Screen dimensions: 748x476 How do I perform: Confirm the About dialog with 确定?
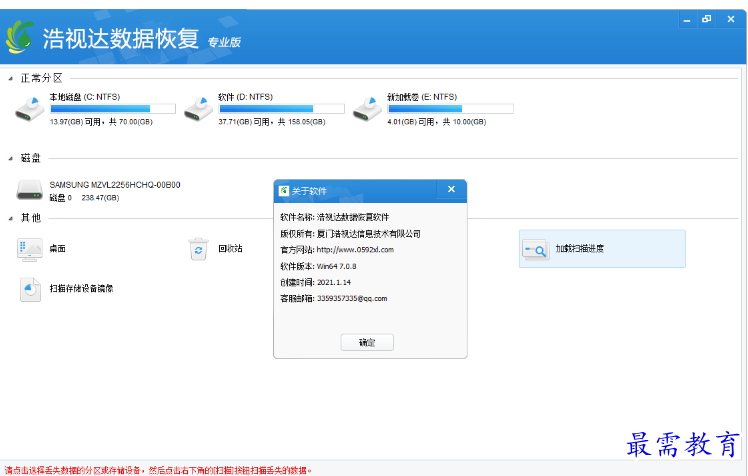[x=367, y=342]
